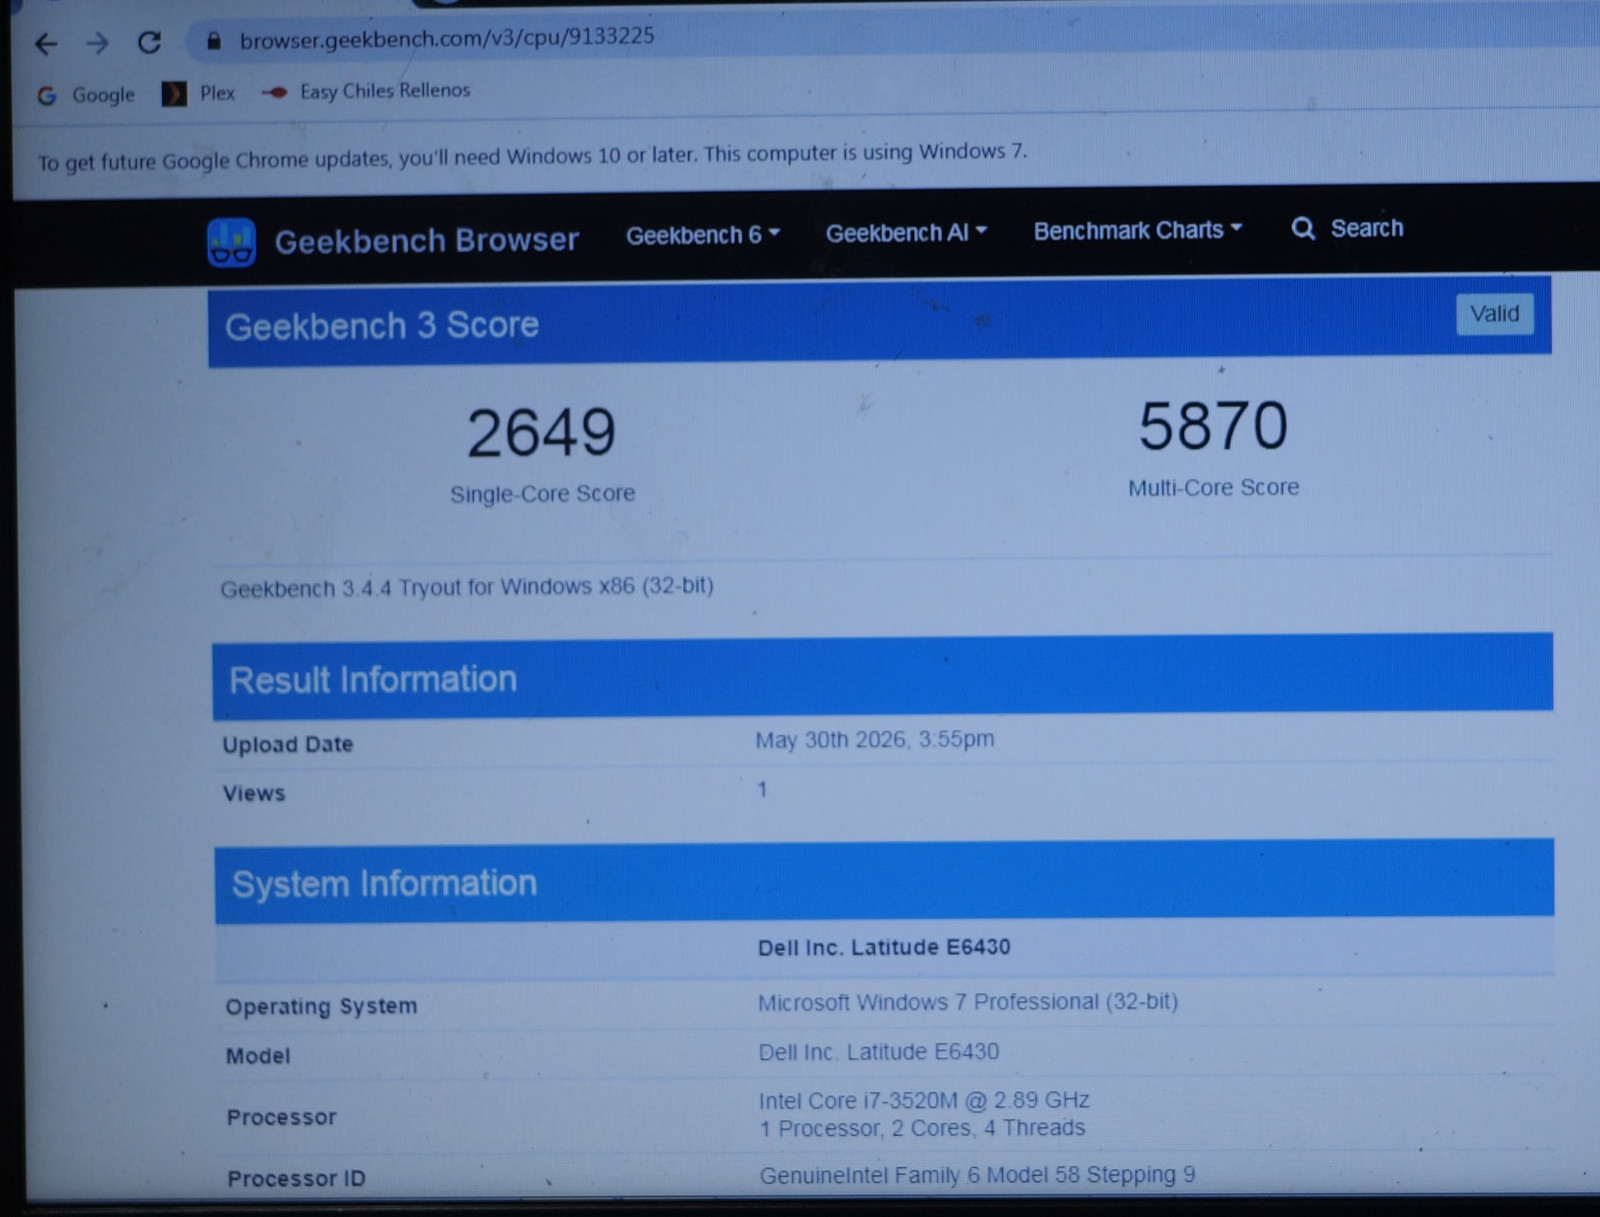Click the Geekbench Browser title link

coord(427,240)
